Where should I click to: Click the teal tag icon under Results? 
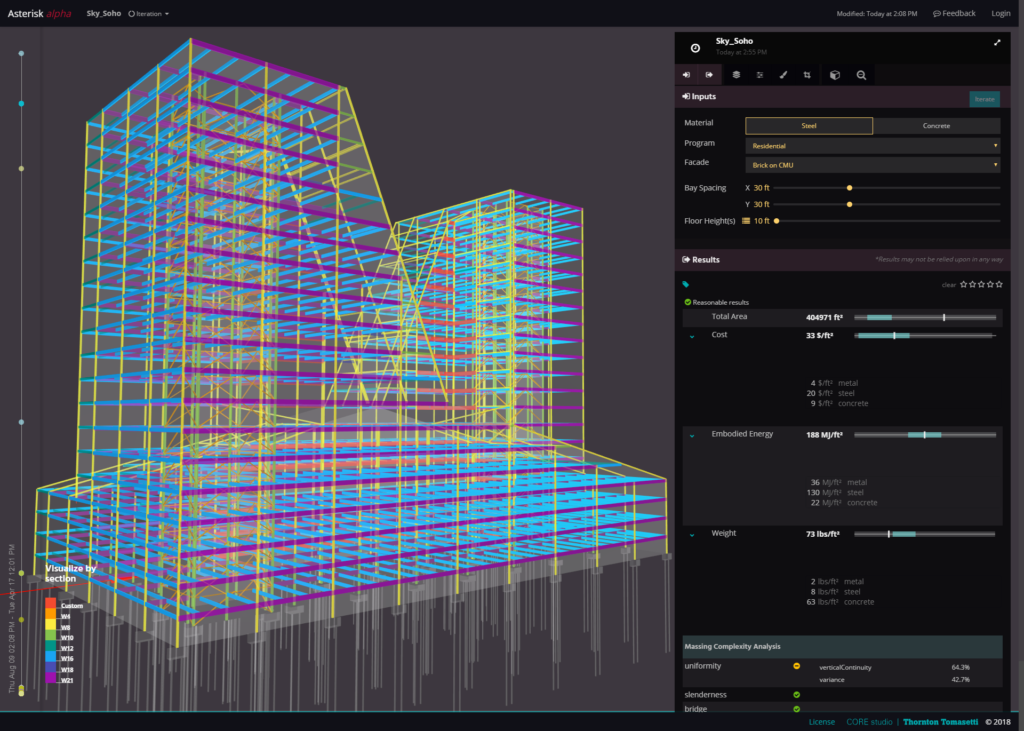pos(686,284)
